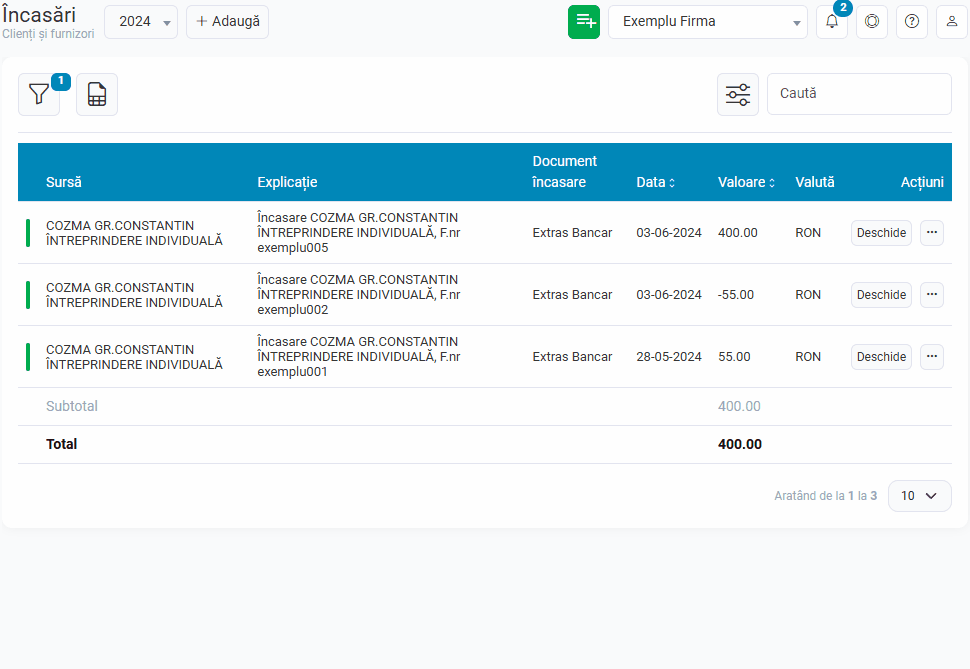Screen dimensions: 970x669
Task: Click Deschide for exemplu005 row
Action: pyautogui.click(x=881, y=233)
